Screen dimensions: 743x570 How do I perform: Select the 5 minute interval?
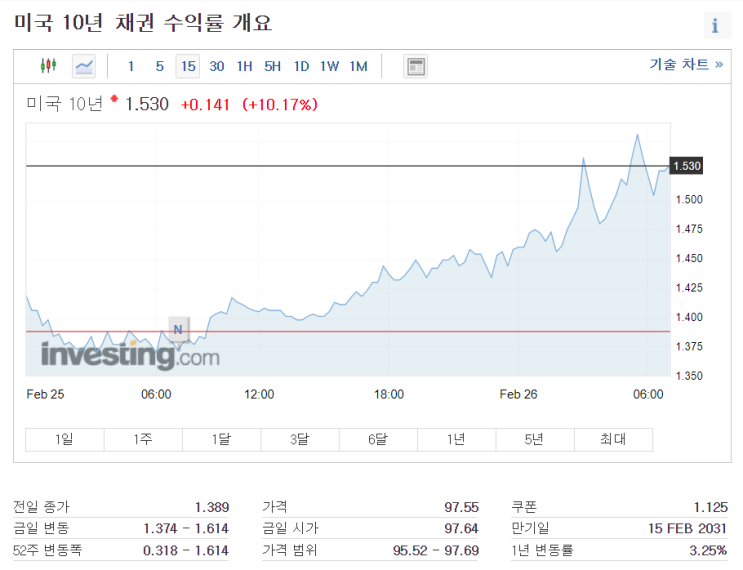point(160,66)
